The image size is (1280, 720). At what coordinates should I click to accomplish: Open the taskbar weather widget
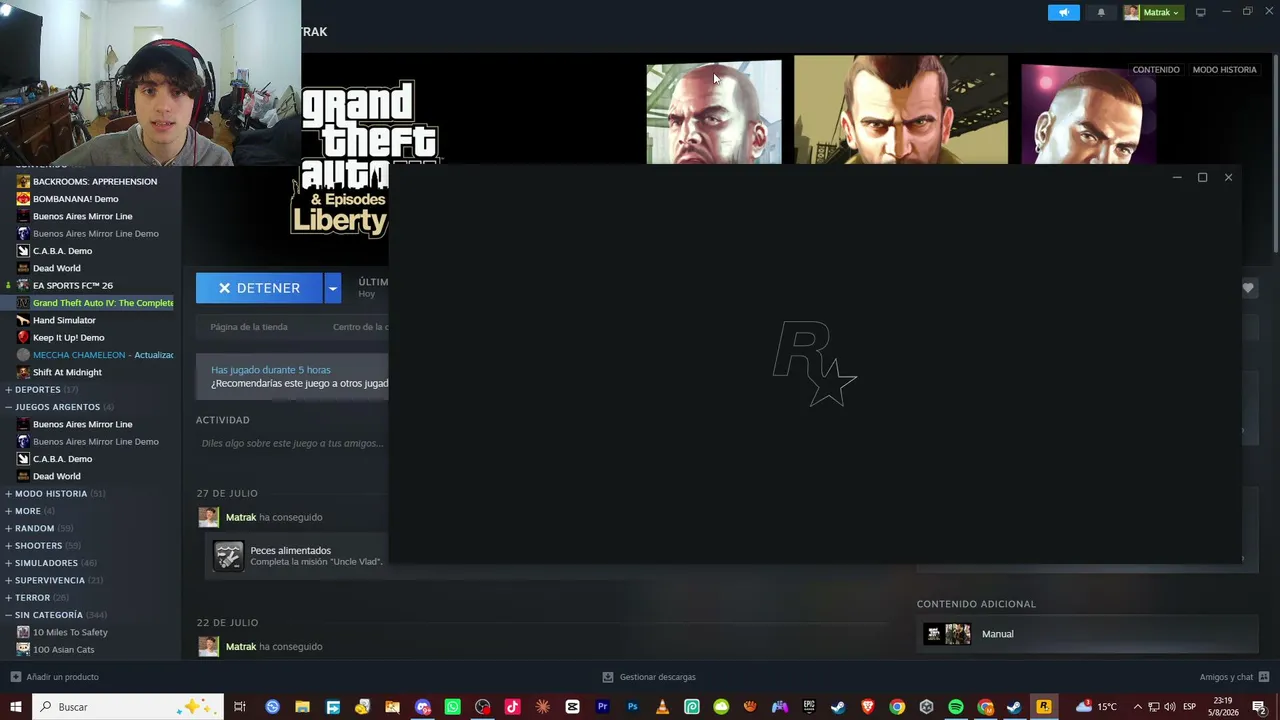1097,707
